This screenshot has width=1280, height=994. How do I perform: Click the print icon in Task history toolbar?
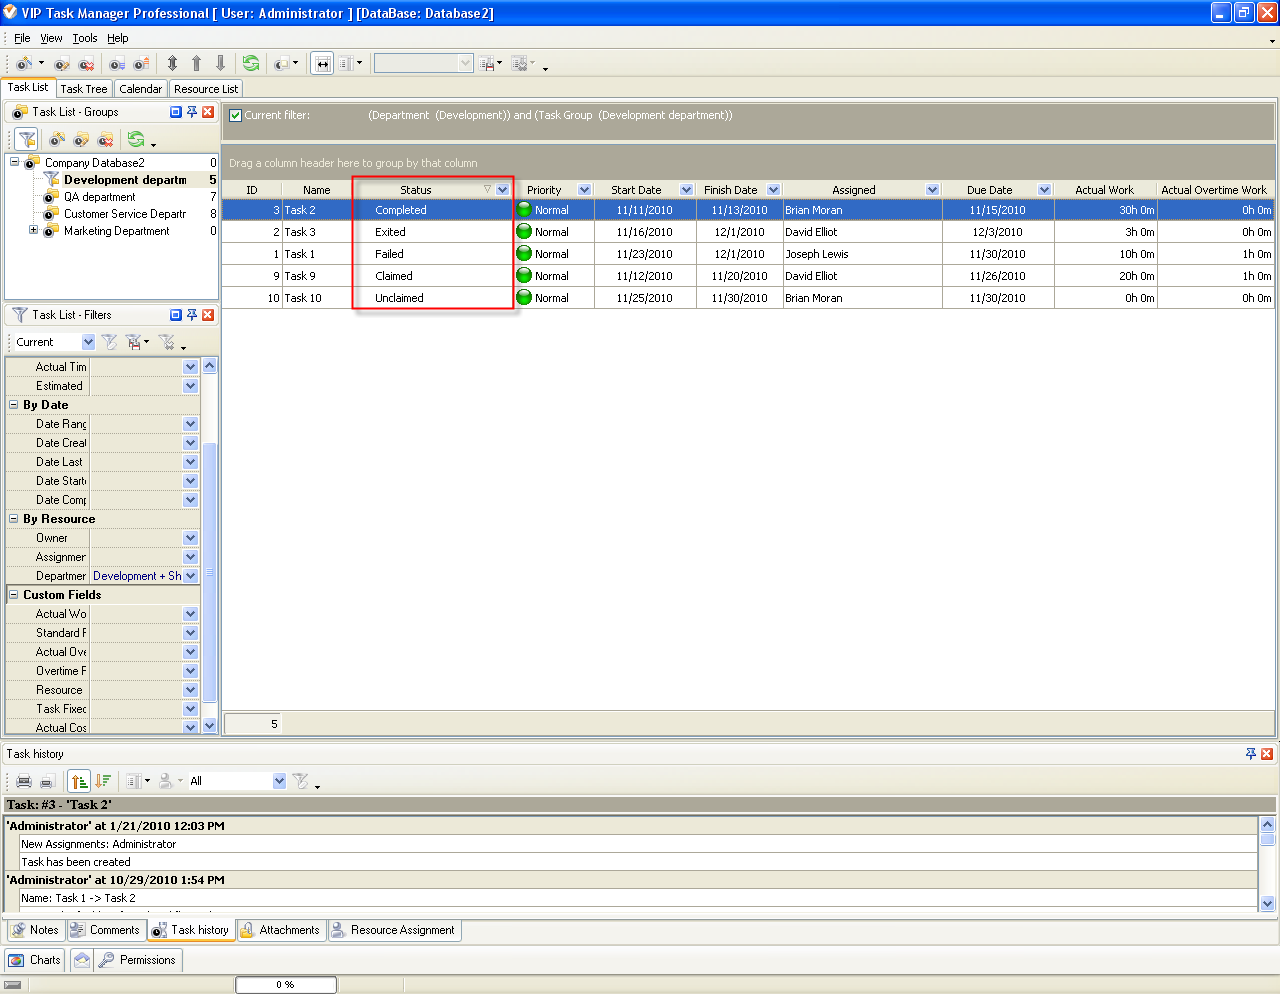(24, 781)
